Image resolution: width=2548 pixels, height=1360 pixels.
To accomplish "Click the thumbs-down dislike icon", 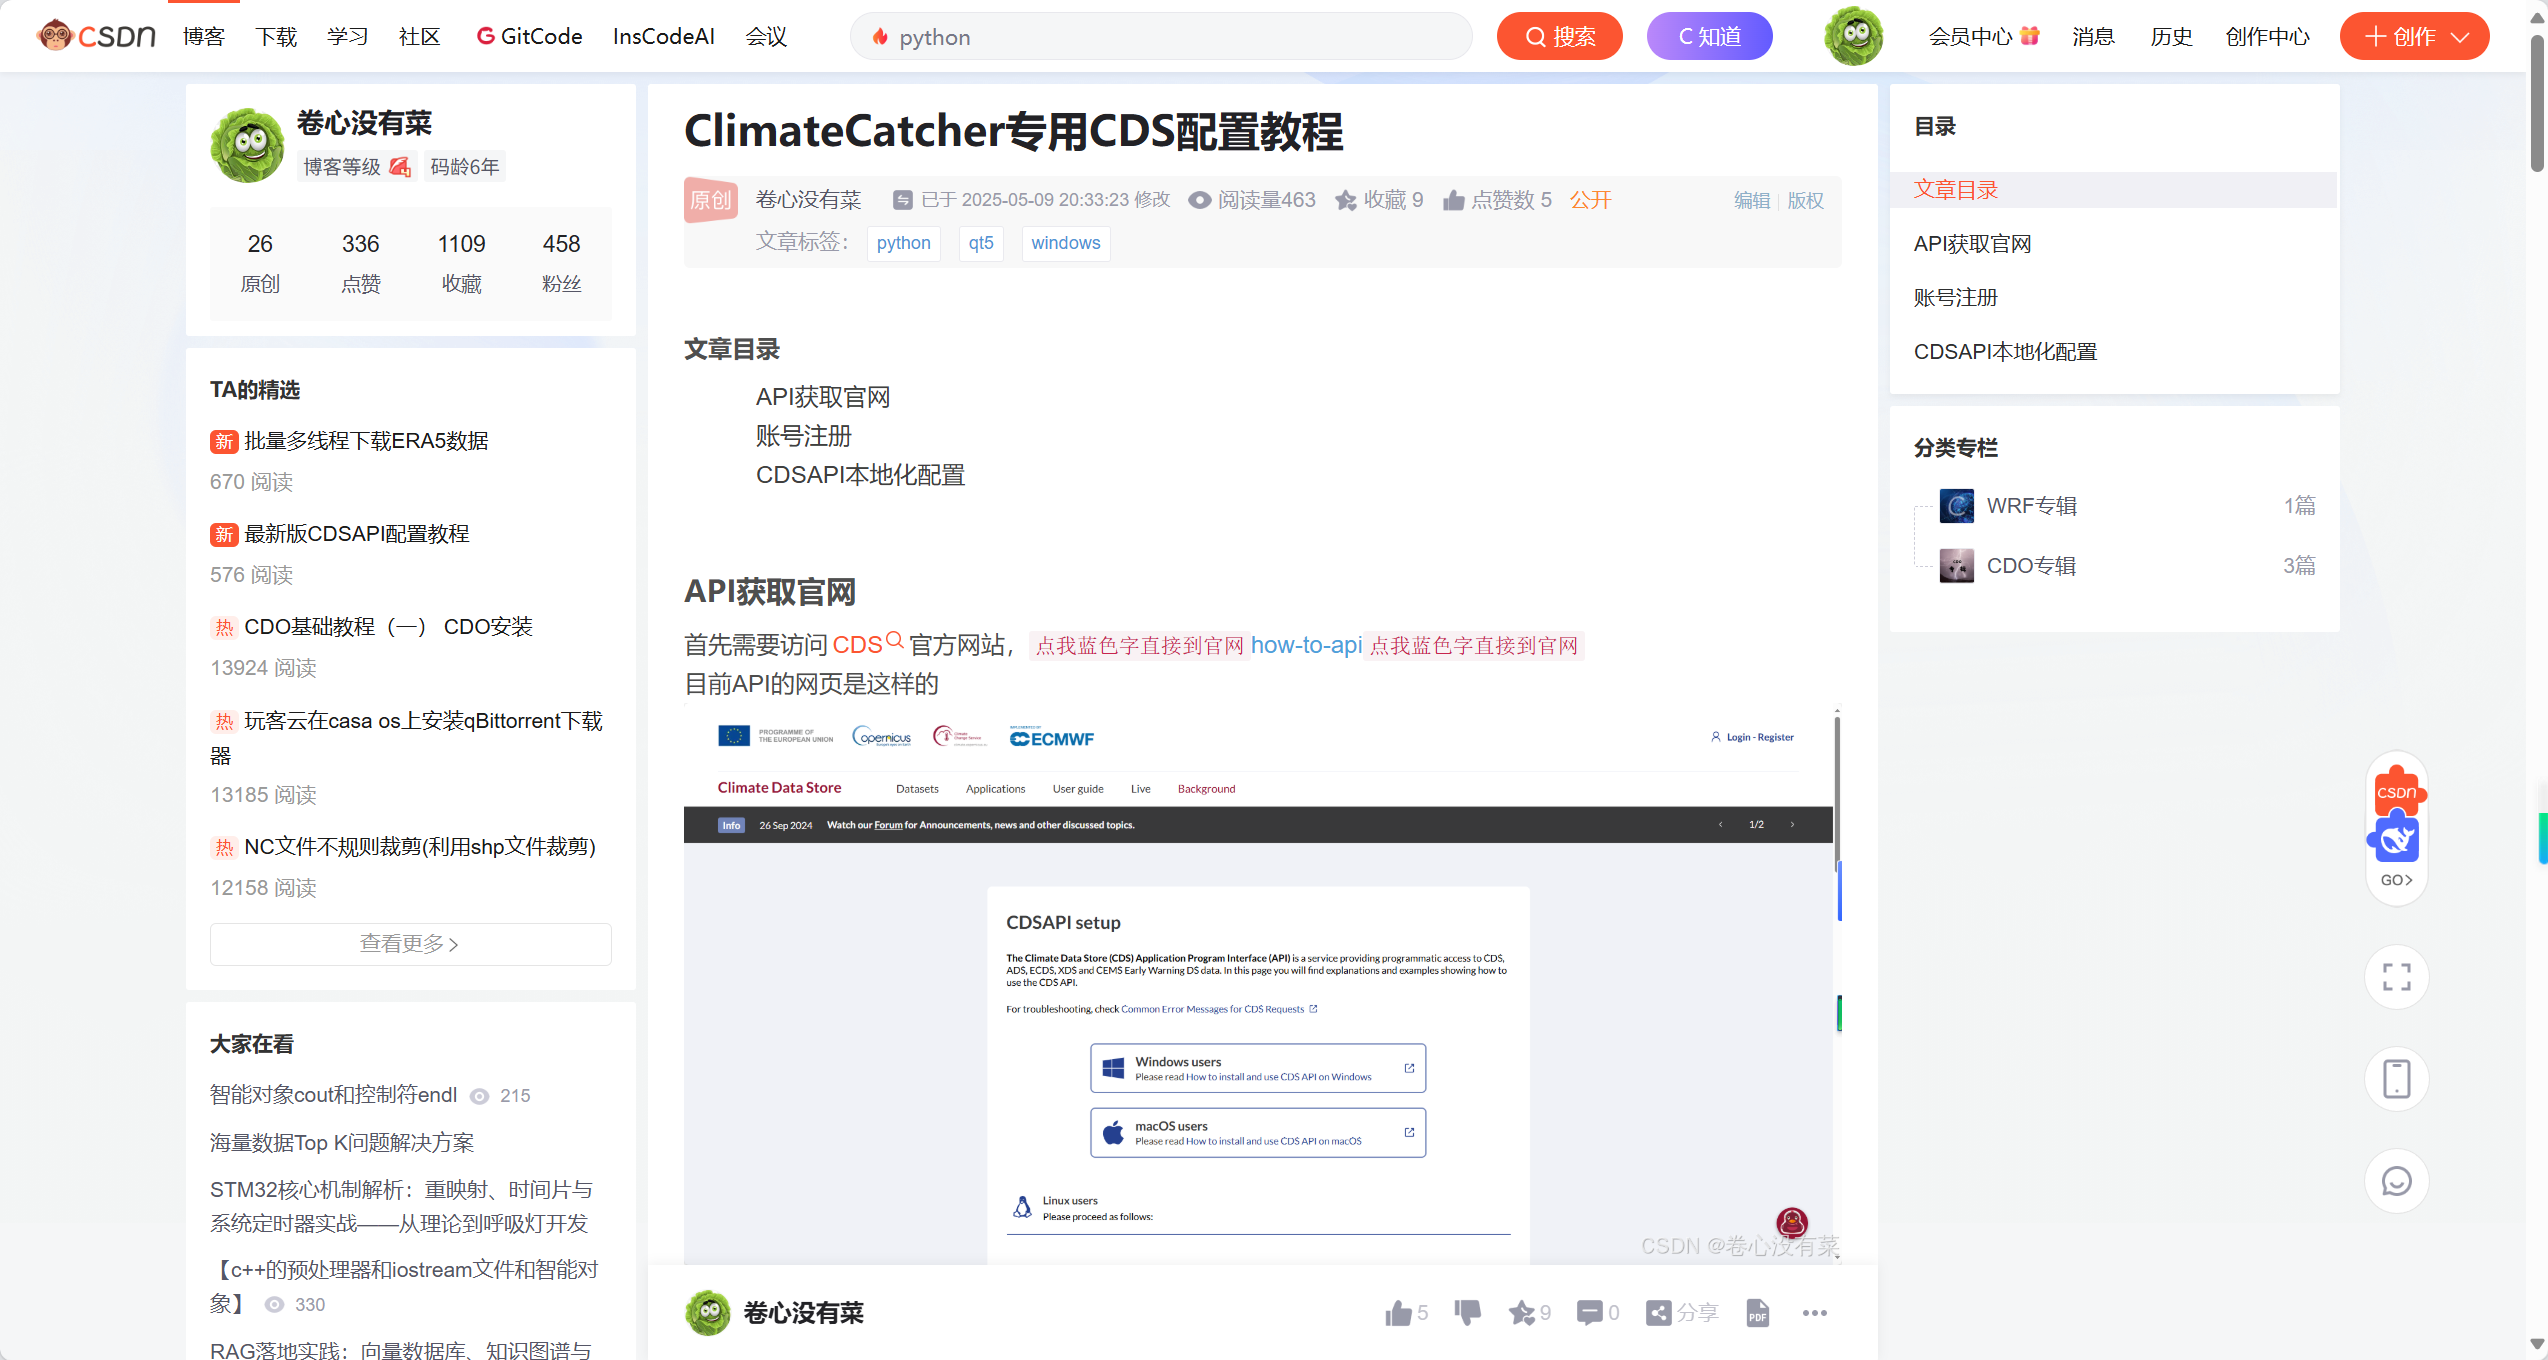I will click(x=1467, y=1313).
